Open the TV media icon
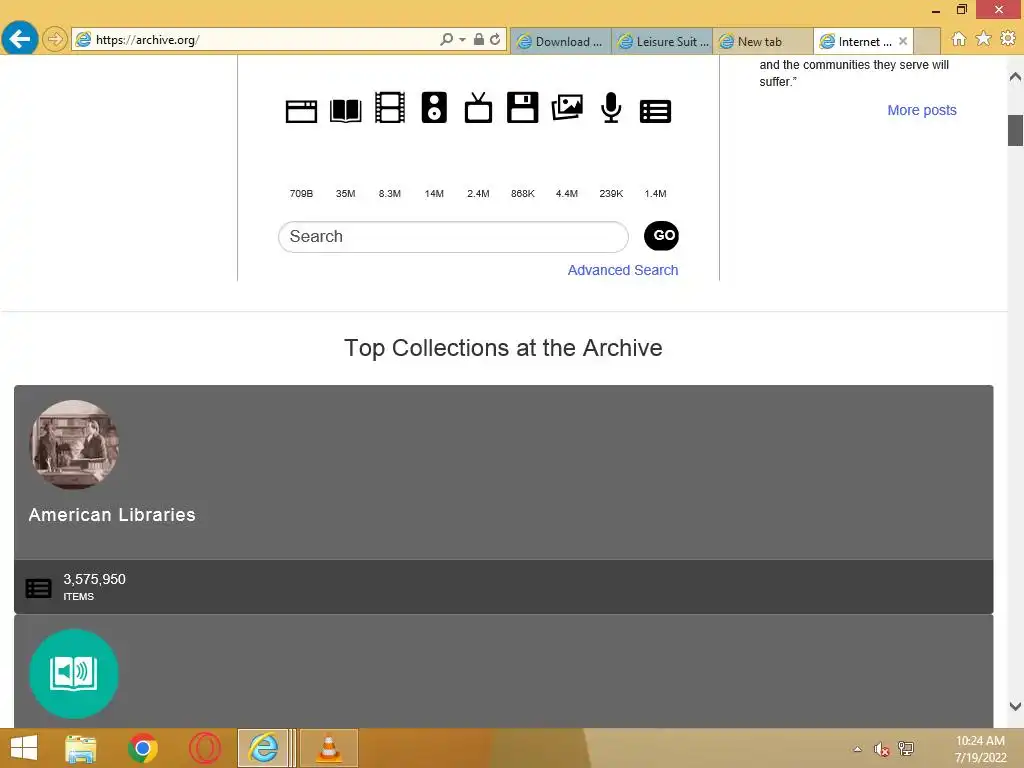 point(478,107)
